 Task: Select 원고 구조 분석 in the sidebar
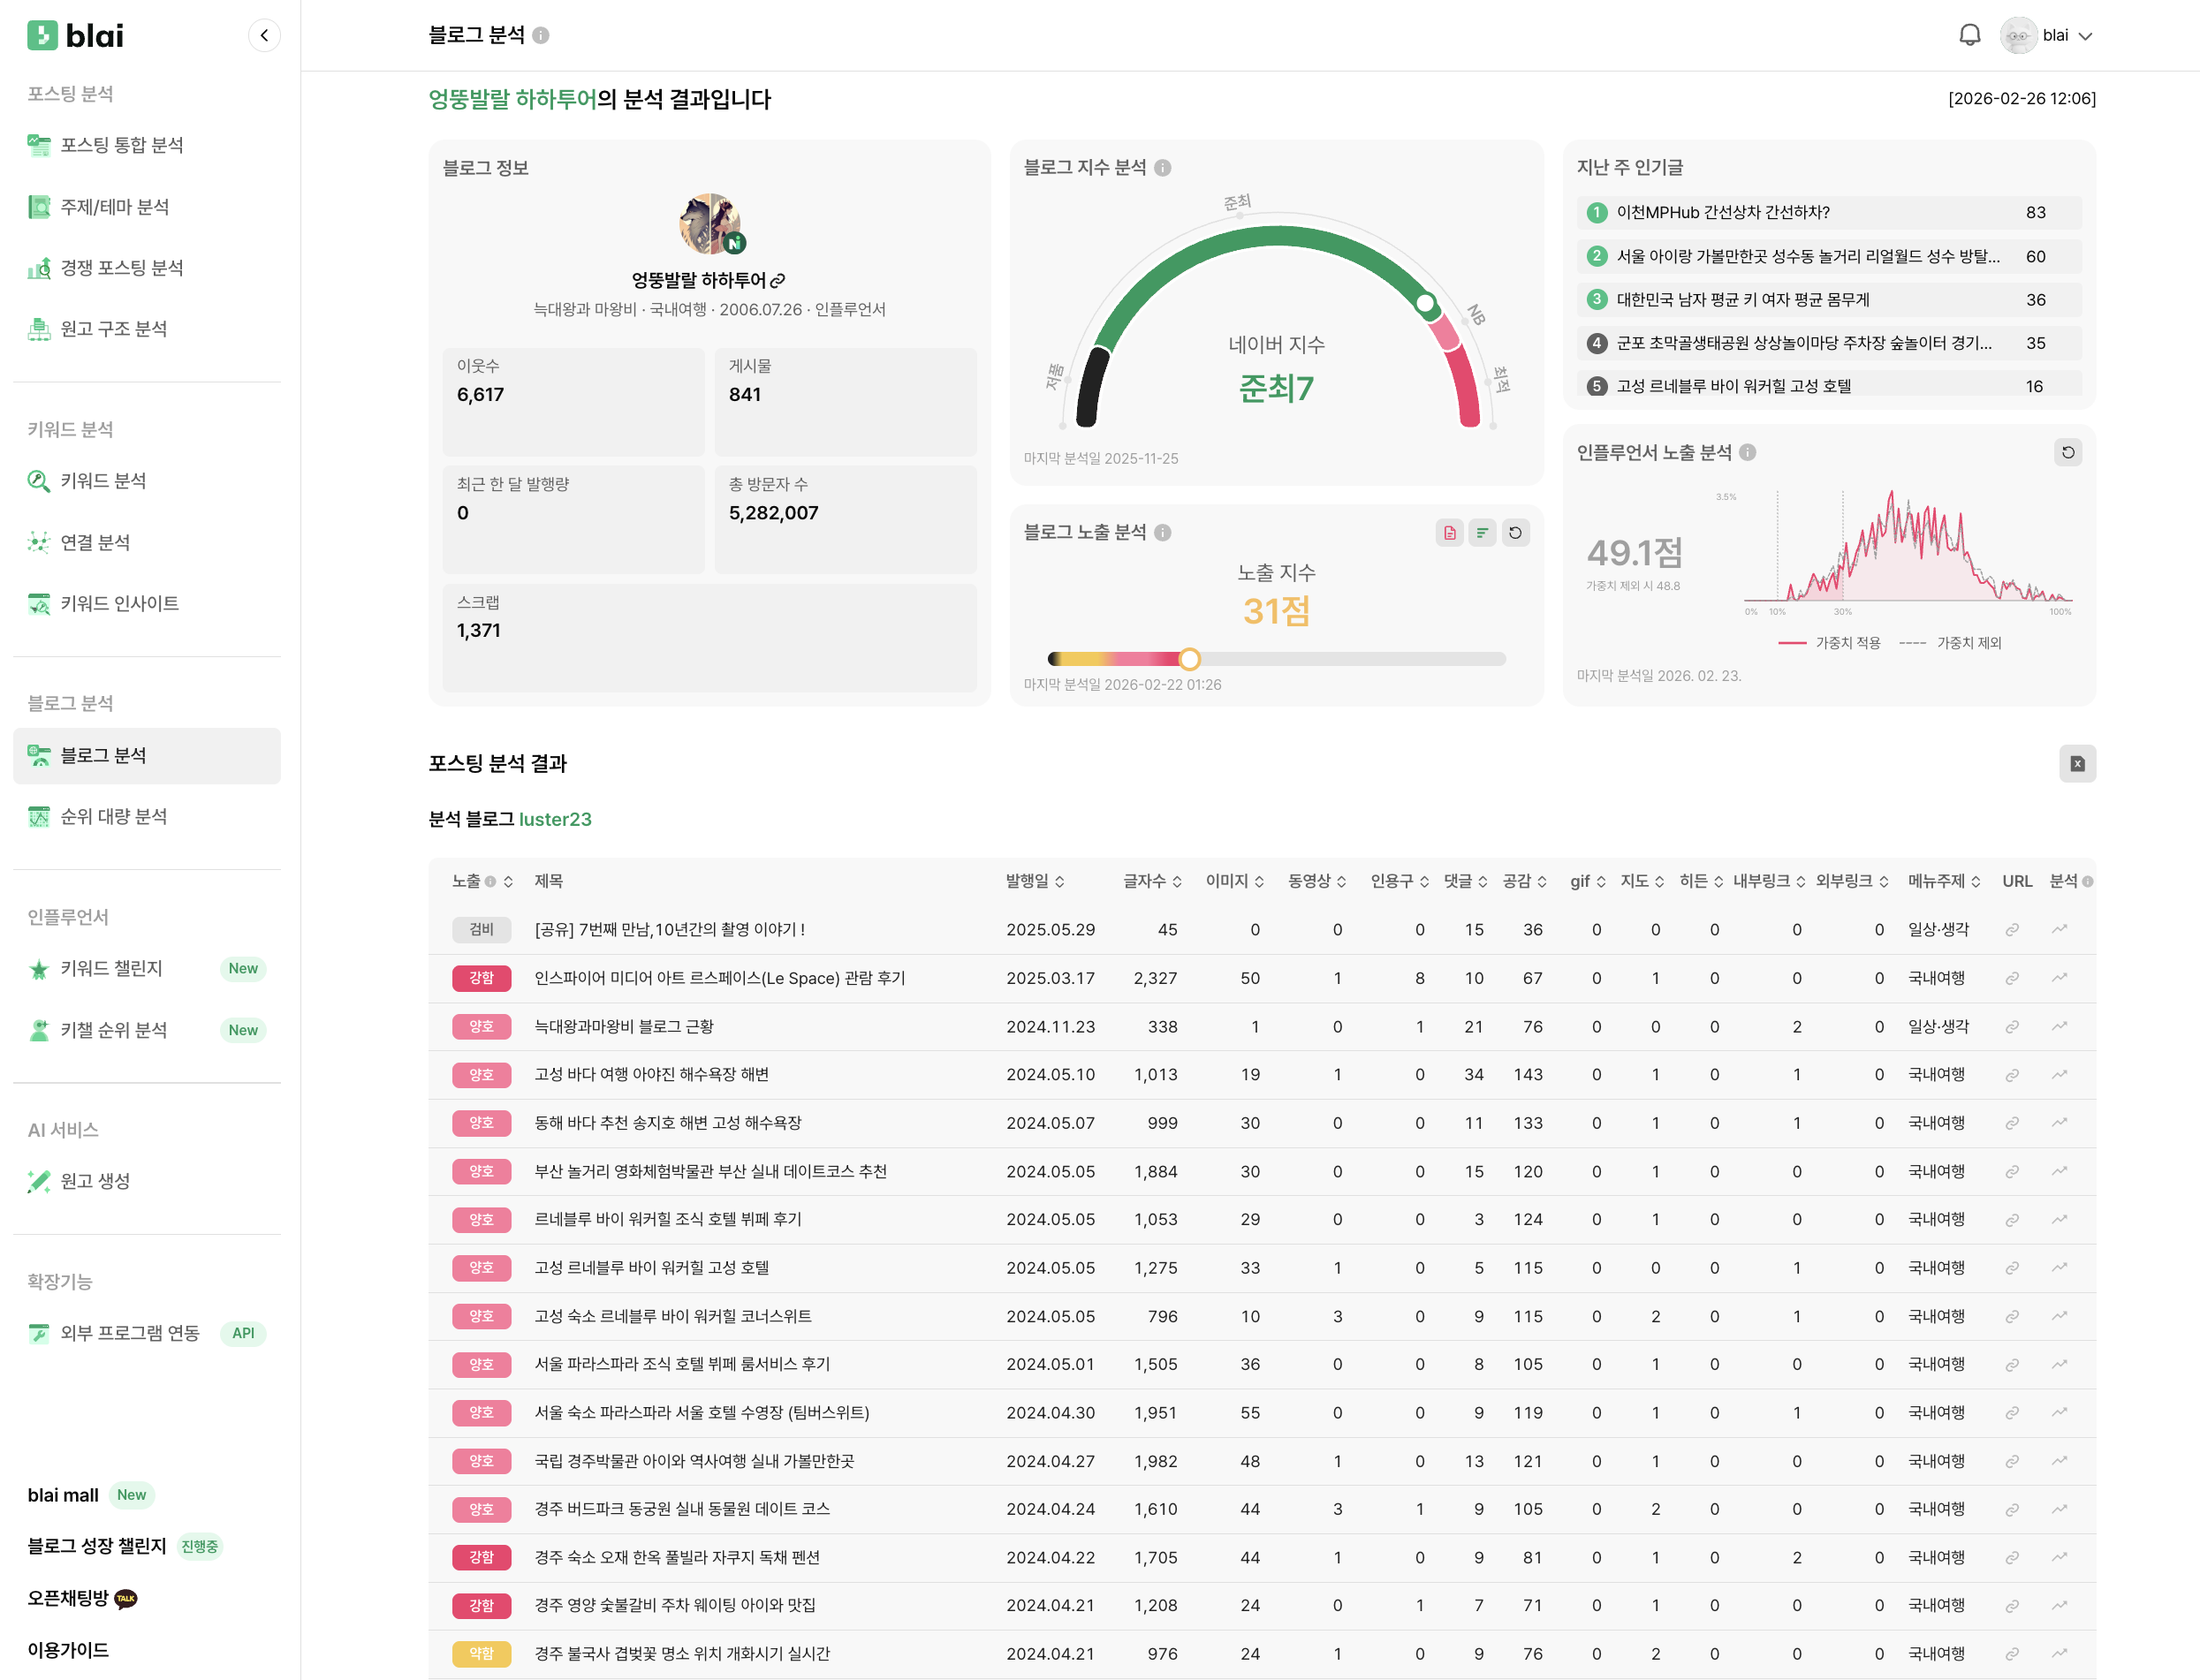pyautogui.click(x=112, y=328)
